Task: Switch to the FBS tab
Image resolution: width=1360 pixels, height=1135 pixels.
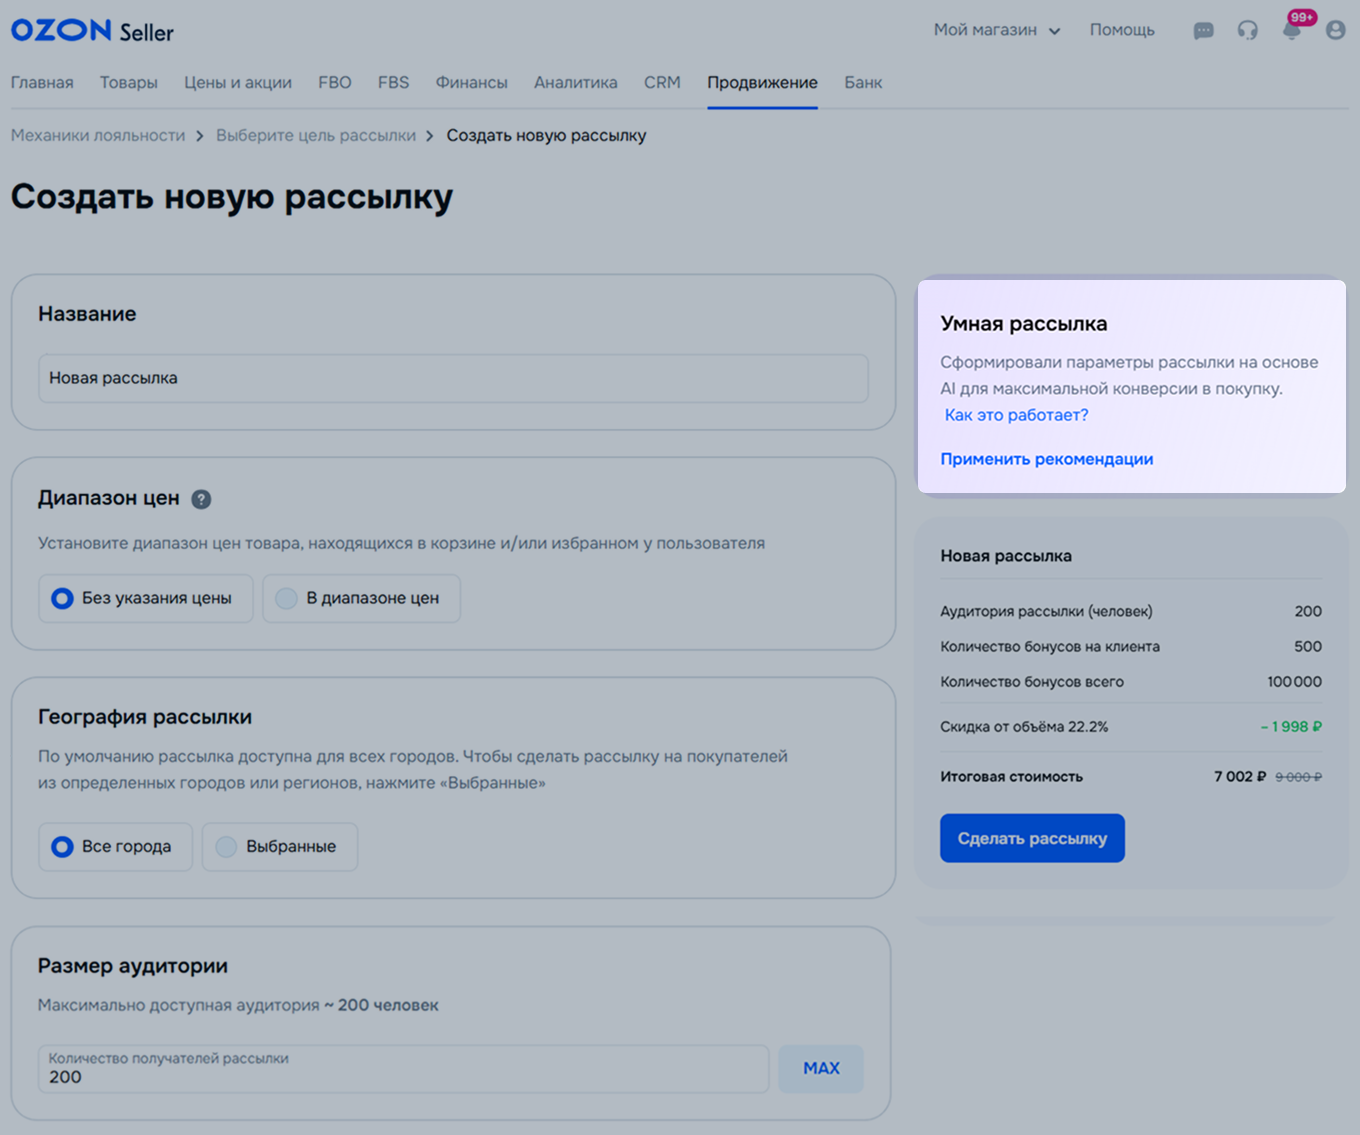Action: (394, 82)
